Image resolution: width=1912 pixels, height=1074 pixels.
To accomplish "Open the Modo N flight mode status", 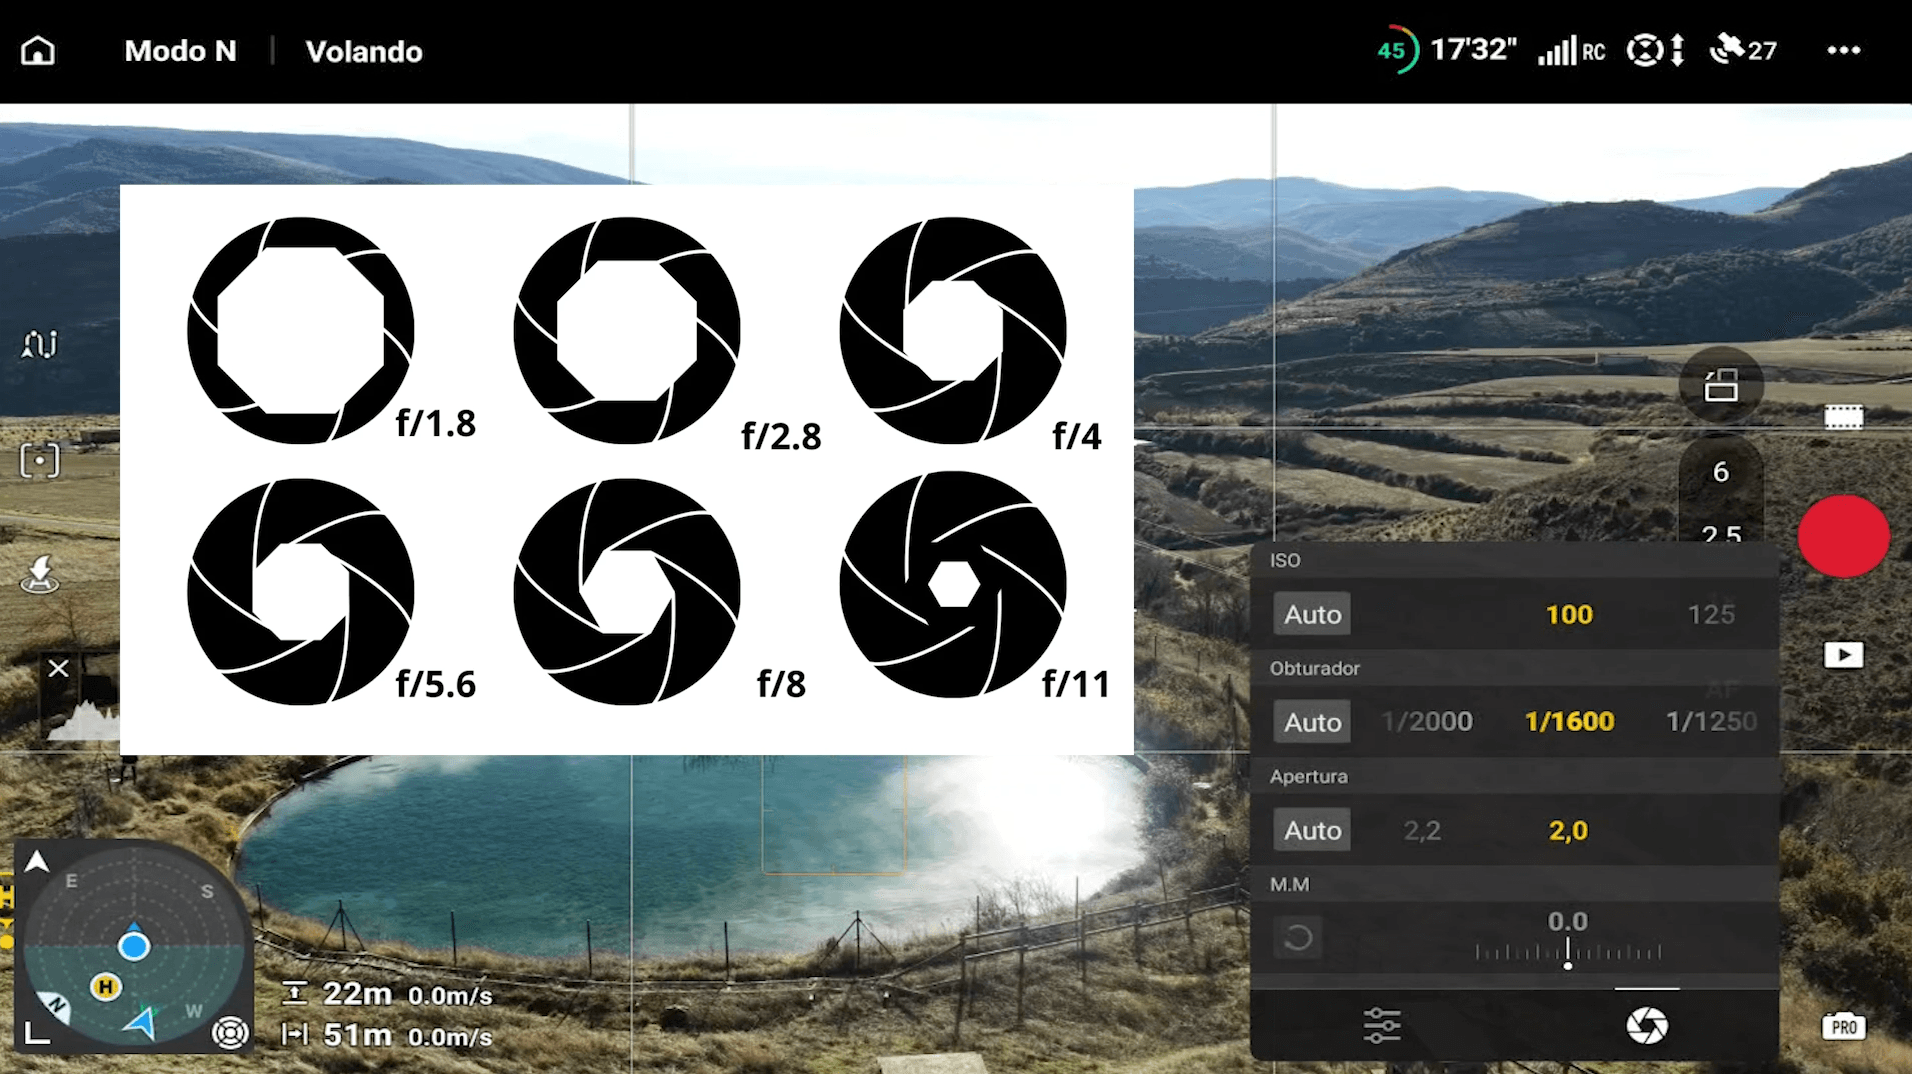I will click(180, 51).
